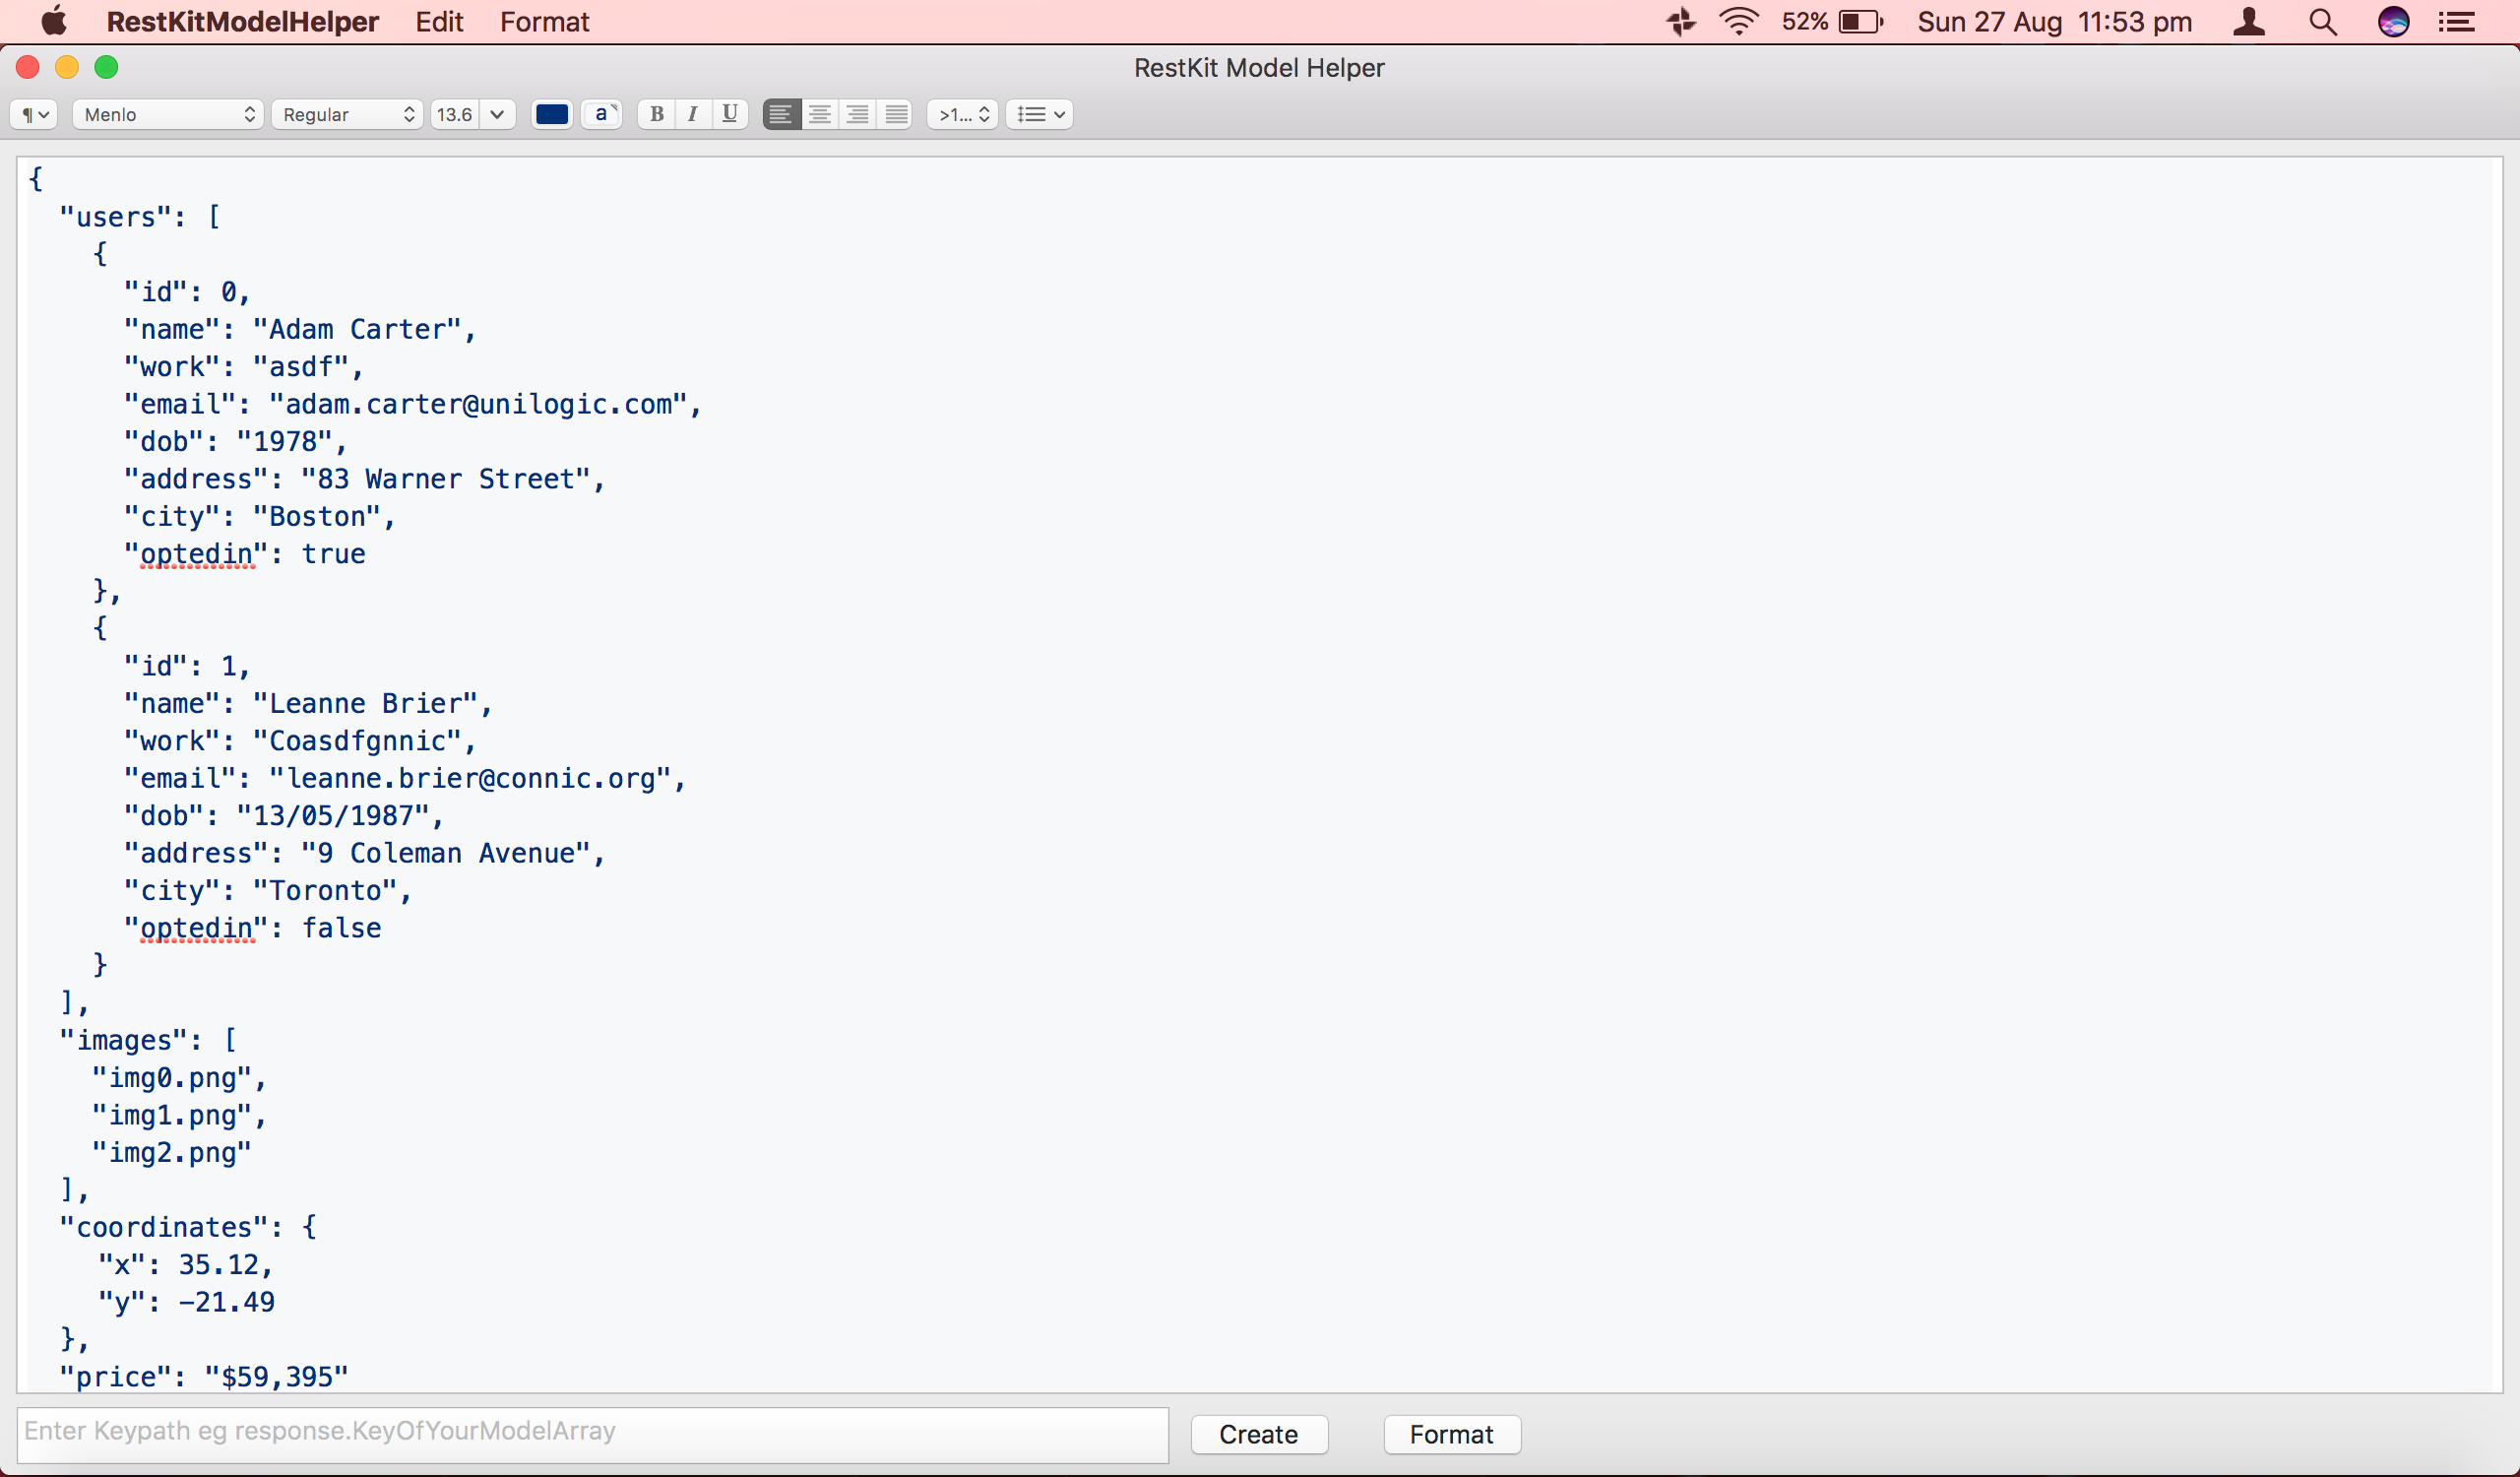Open the Apple menu

[54, 21]
